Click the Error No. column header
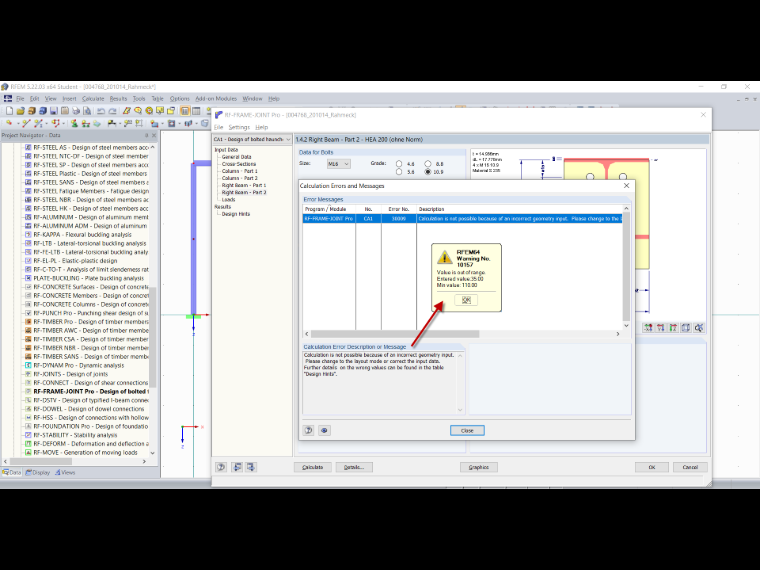This screenshot has height=570, width=760. coord(398,209)
